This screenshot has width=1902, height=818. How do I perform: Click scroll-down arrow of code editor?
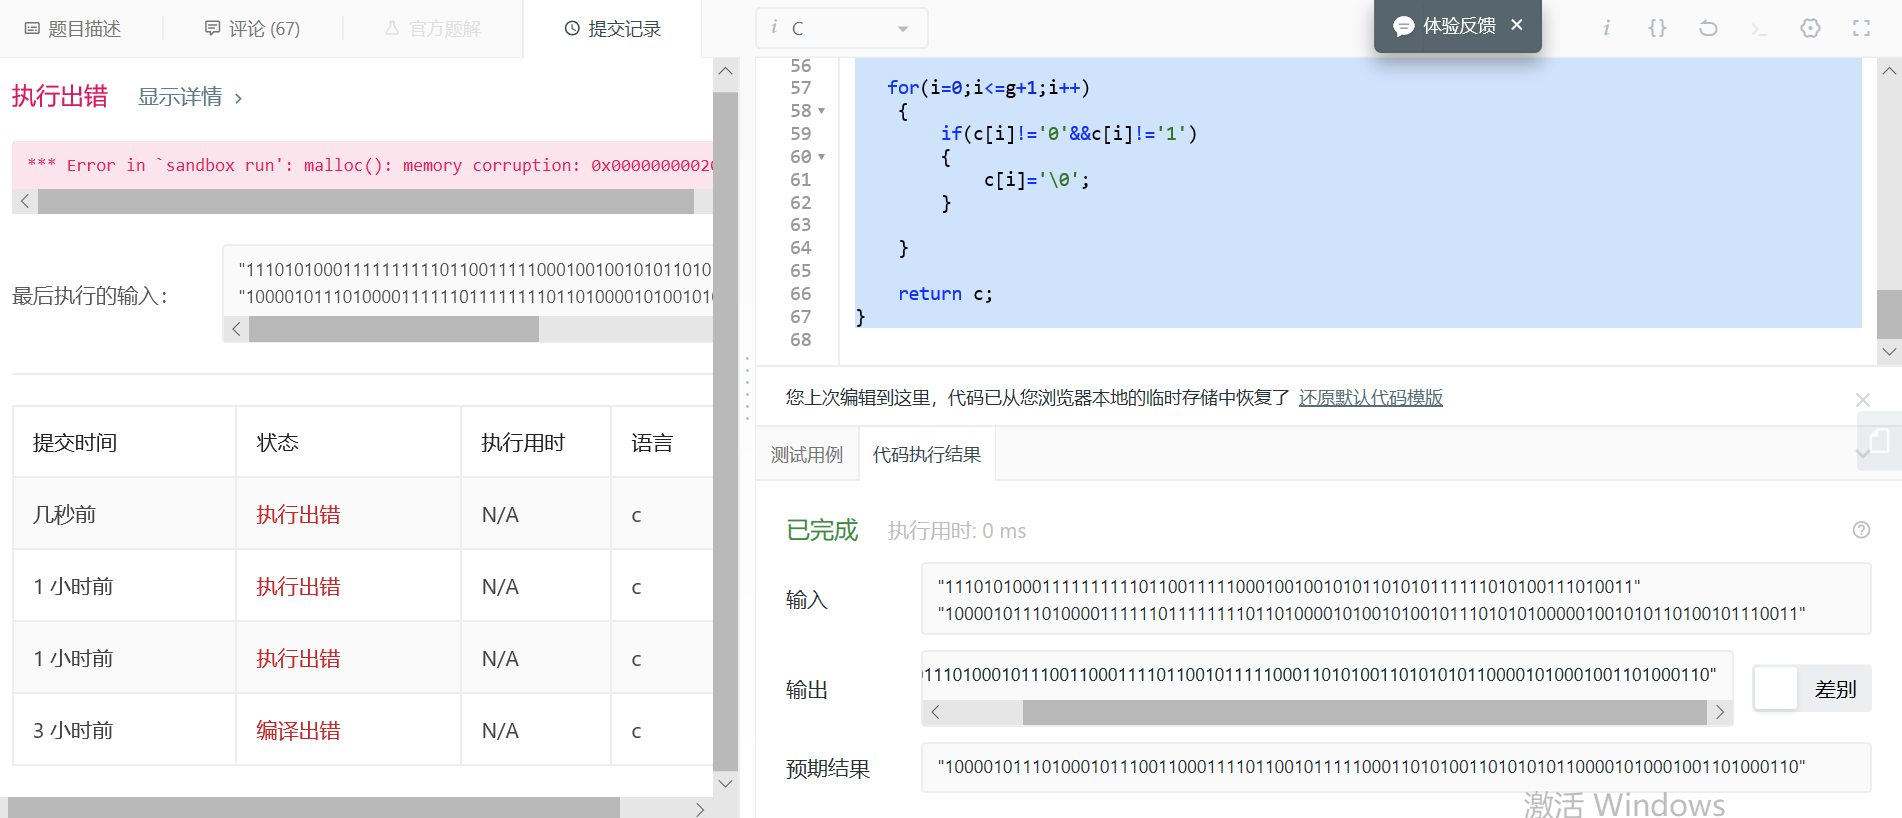pyautogui.click(x=1889, y=352)
